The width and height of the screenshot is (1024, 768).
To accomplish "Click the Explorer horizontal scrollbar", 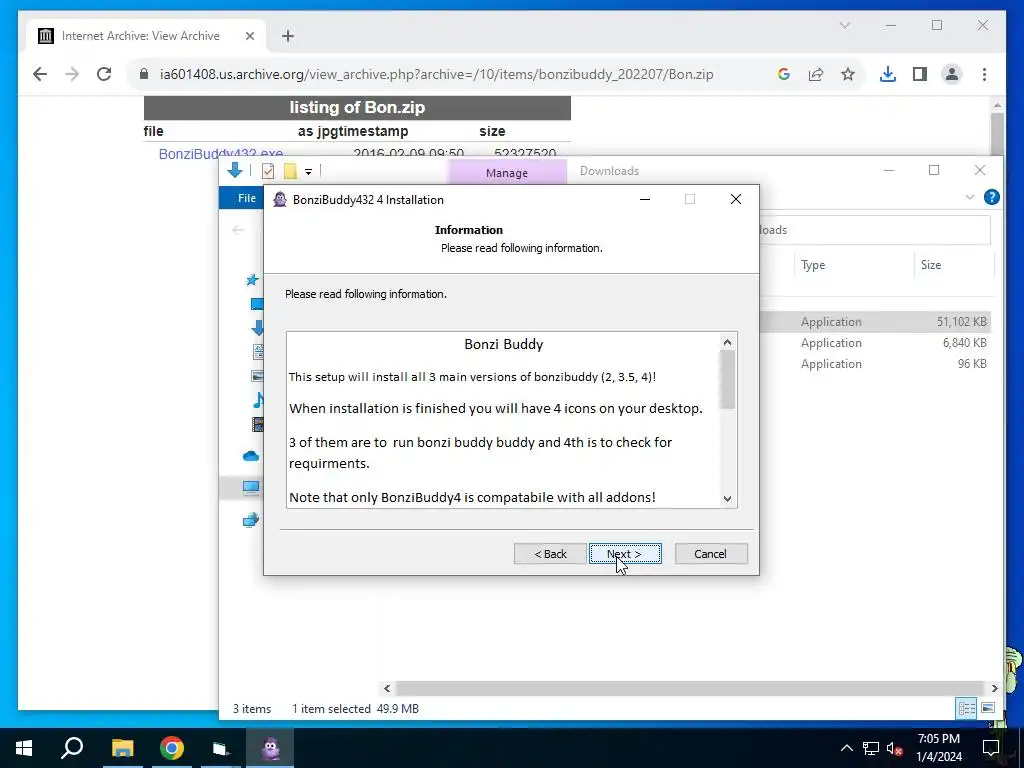I will [690, 688].
